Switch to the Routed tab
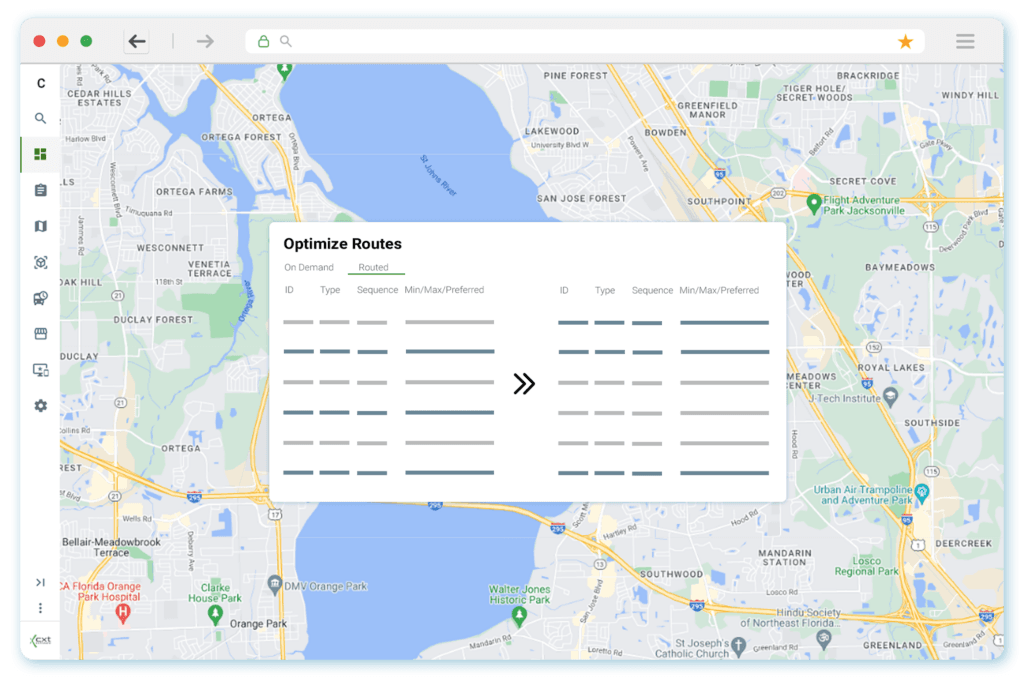 [x=375, y=267]
